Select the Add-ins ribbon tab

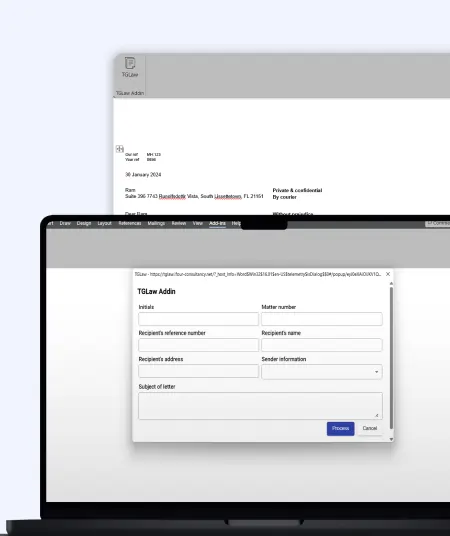217,223
